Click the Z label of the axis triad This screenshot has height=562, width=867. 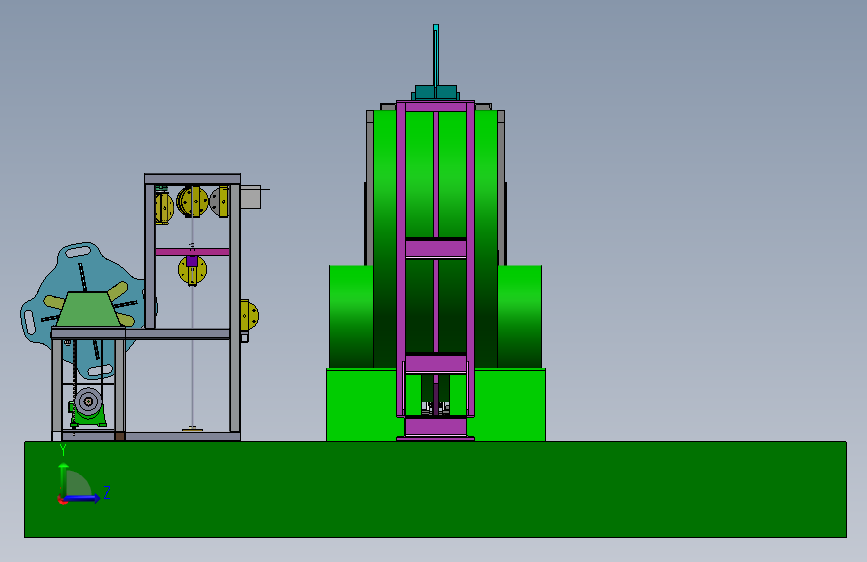(107, 492)
